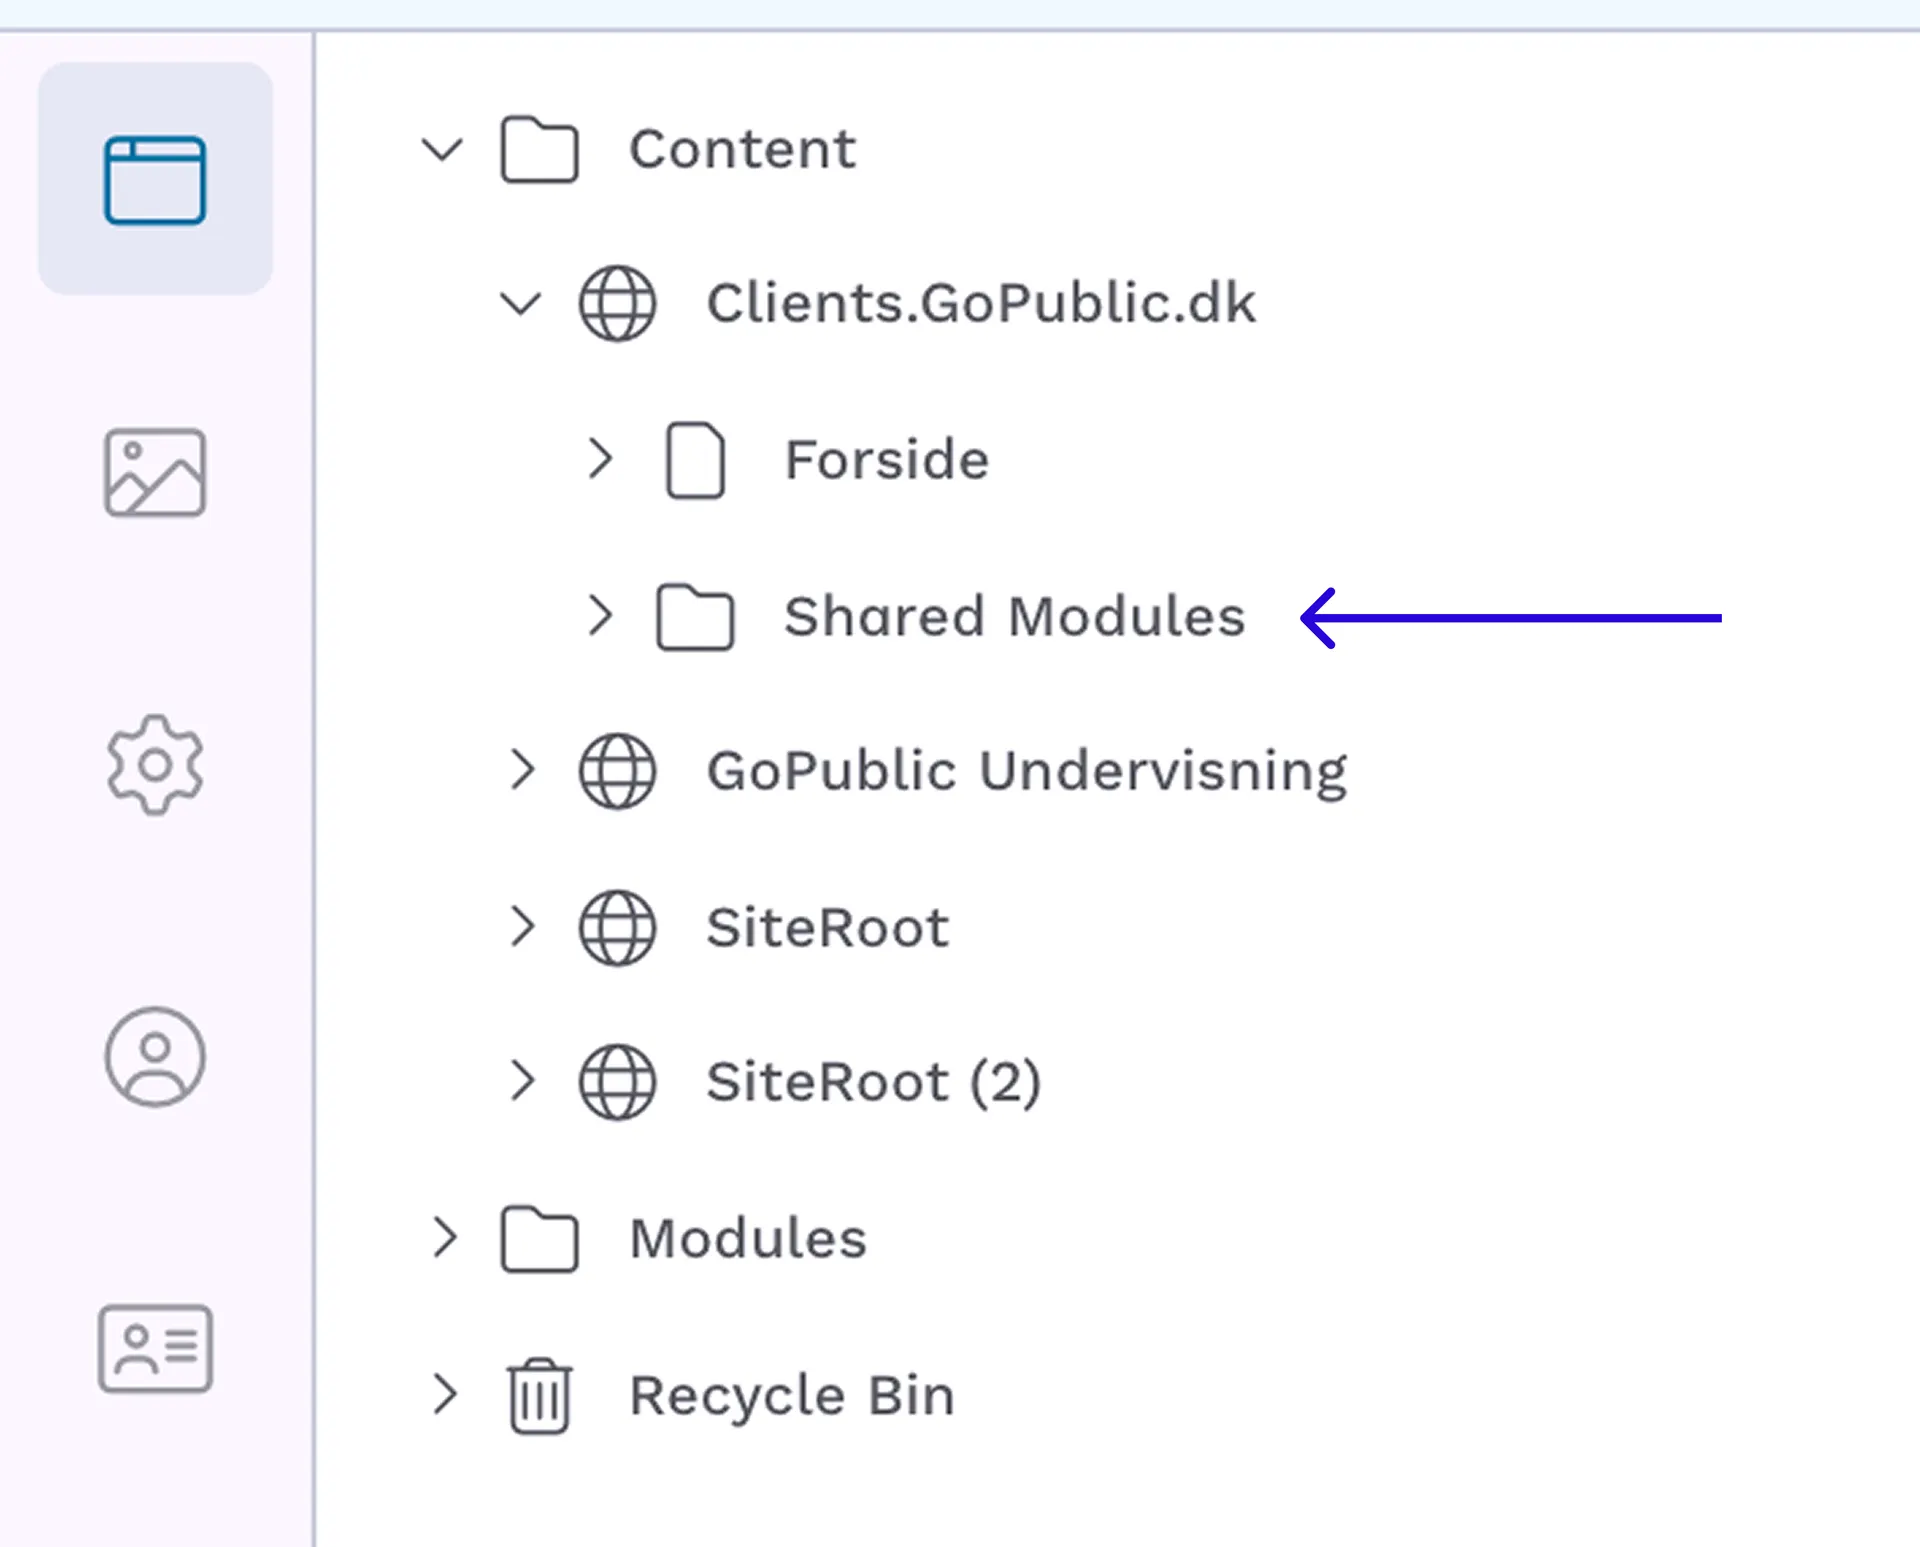This screenshot has width=1920, height=1547.
Task: Open the Users section sidebar icon
Action: 155,1056
